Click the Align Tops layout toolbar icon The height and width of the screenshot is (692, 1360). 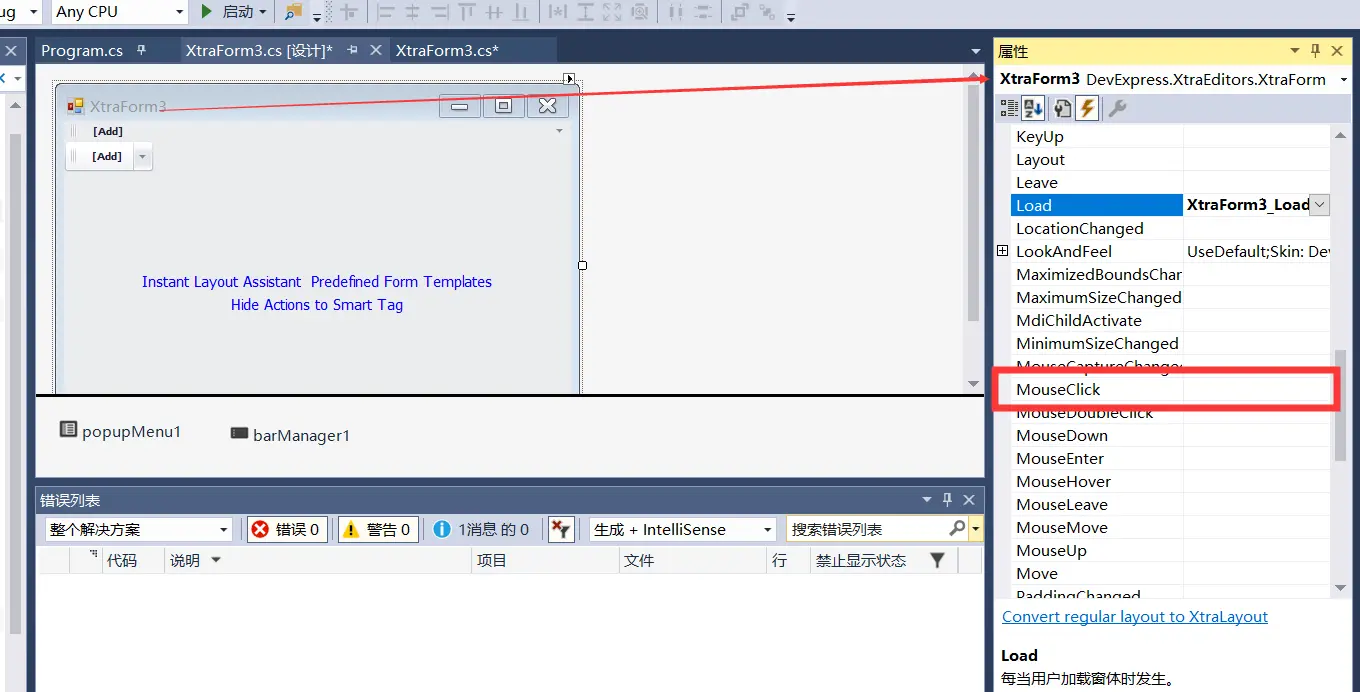[467, 12]
